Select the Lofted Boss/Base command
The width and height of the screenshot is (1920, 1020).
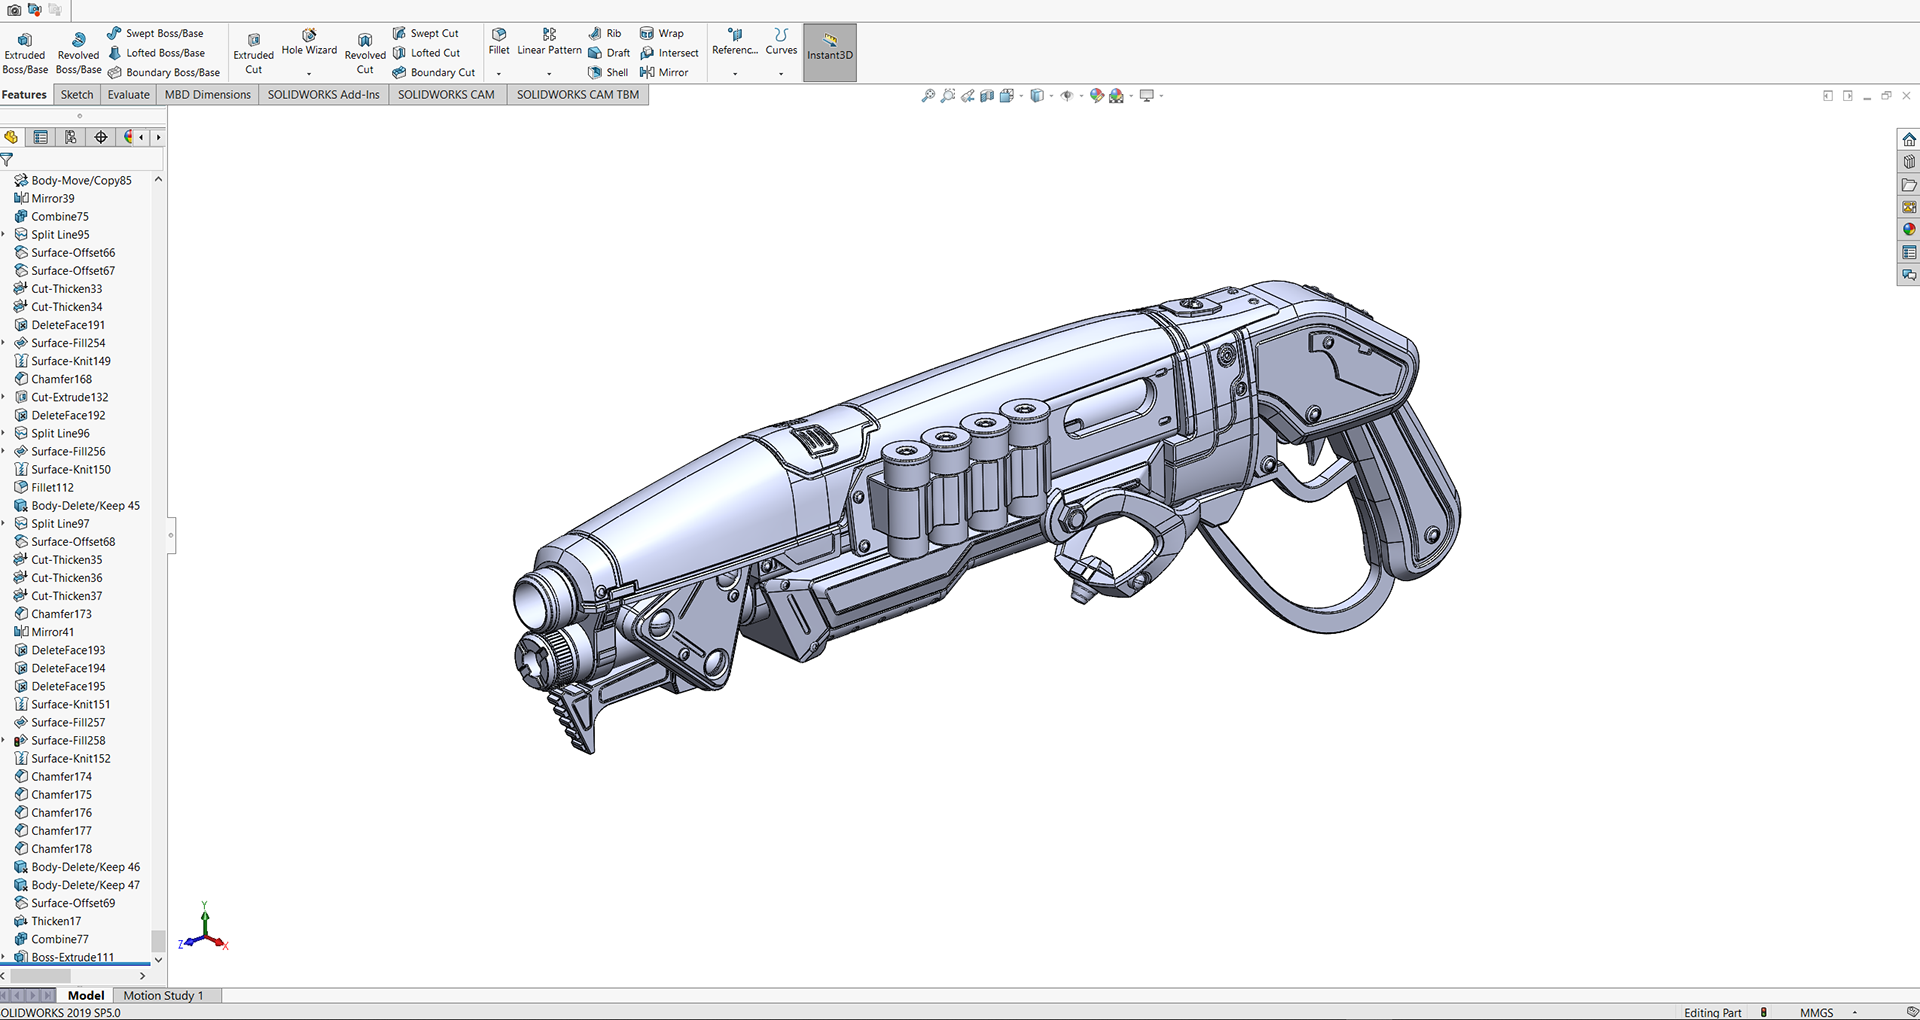pos(156,53)
